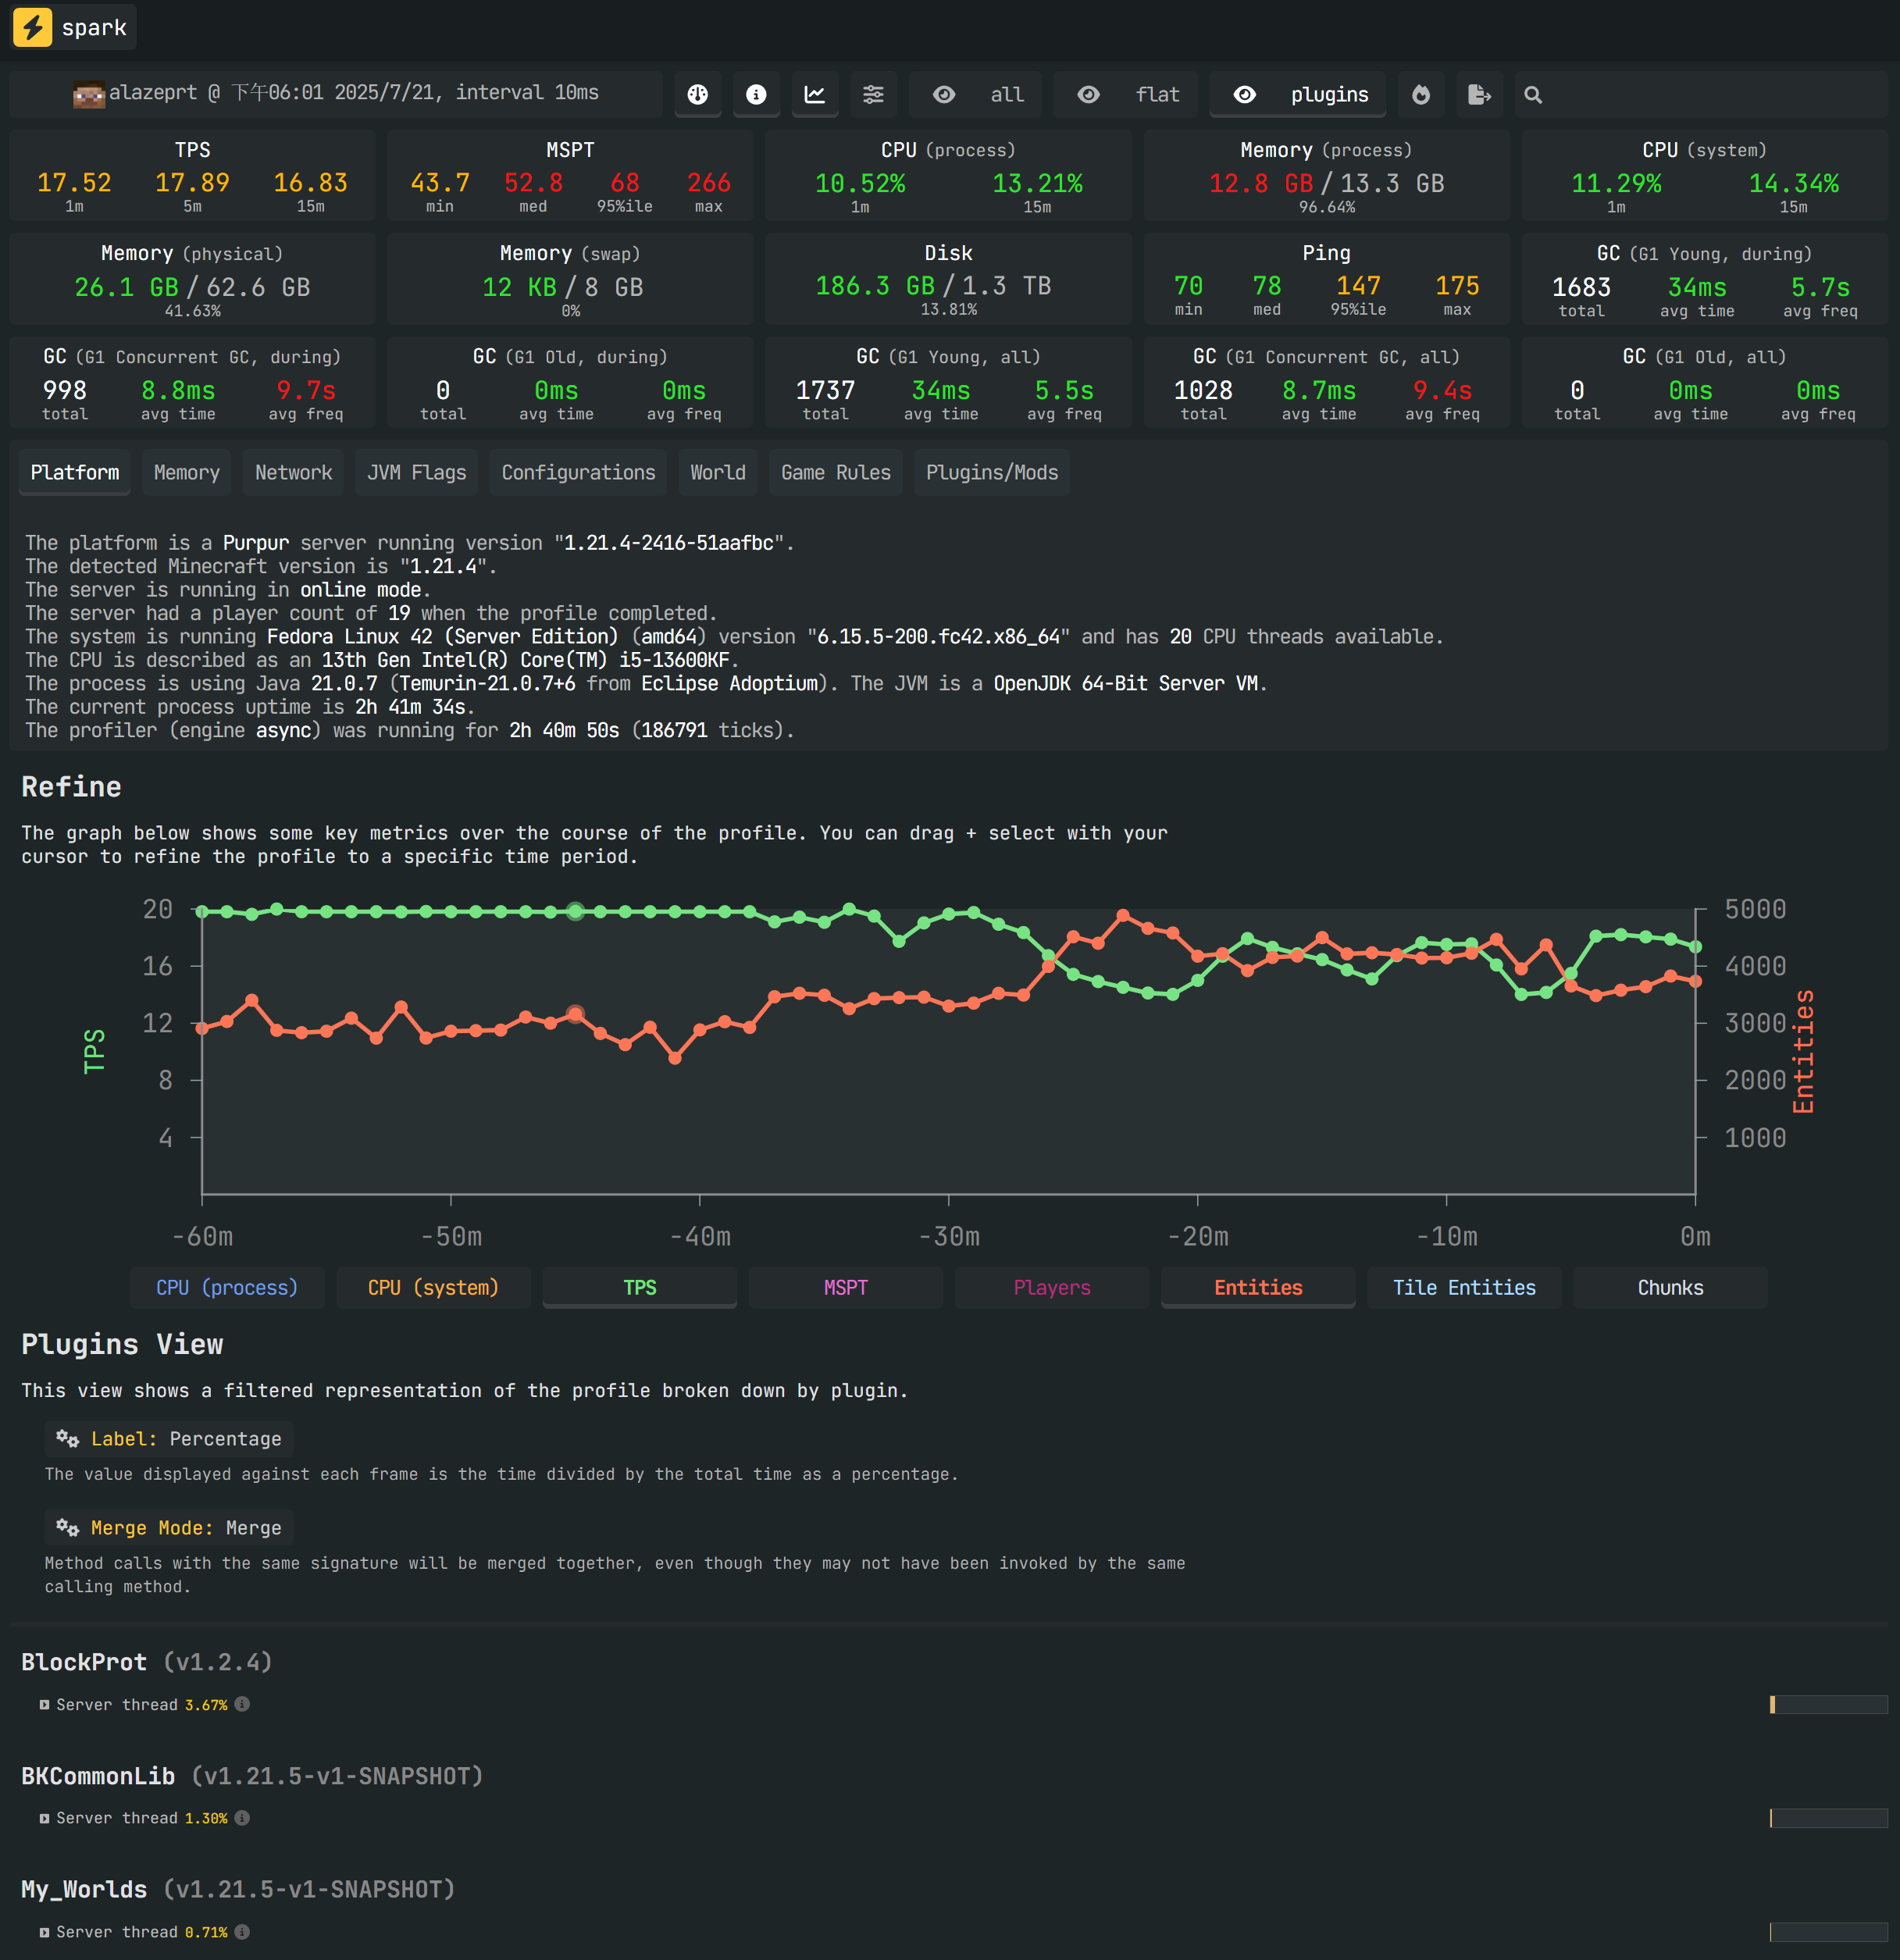Click the highlighted TPS data point on graph
1900x1960 pixels.
coord(575,911)
